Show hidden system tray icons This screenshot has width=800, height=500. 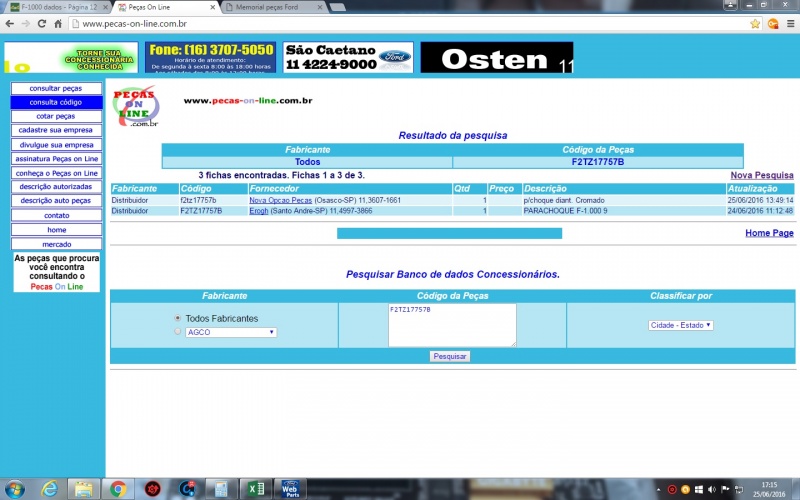coord(658,490)
